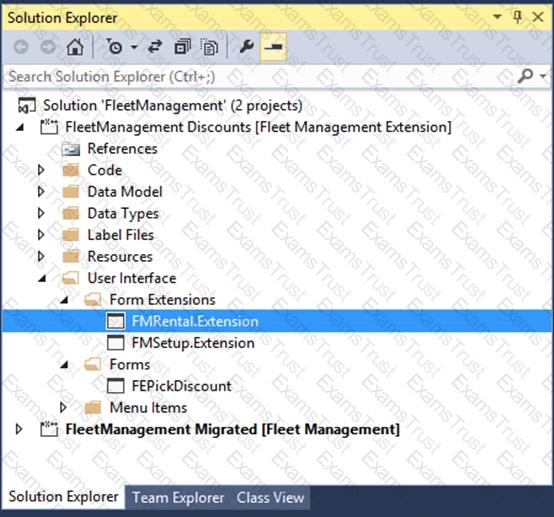554x517 pixels.
Task: Select the FEPickDiscount form icon
Action: point(116,386)
